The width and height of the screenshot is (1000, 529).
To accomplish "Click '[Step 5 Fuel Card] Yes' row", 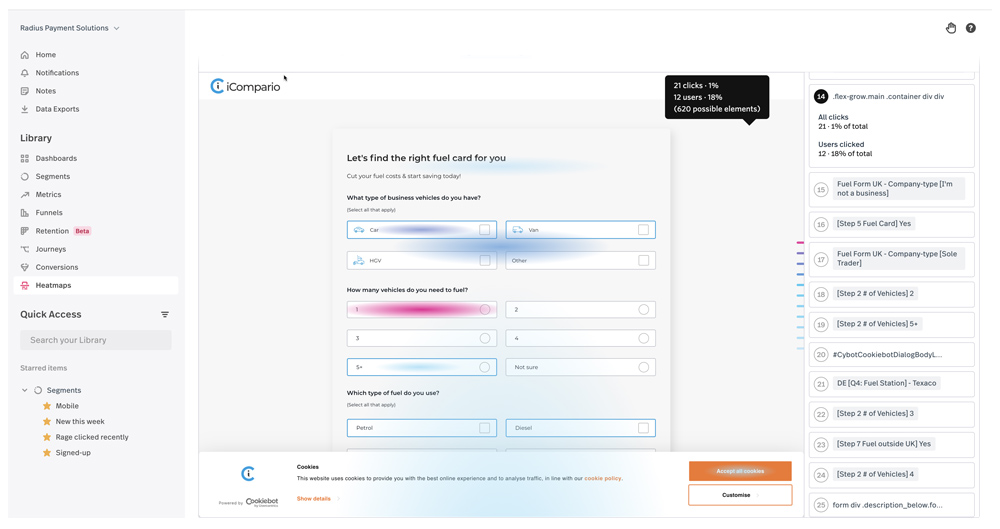I will click(x=892, y=224).
